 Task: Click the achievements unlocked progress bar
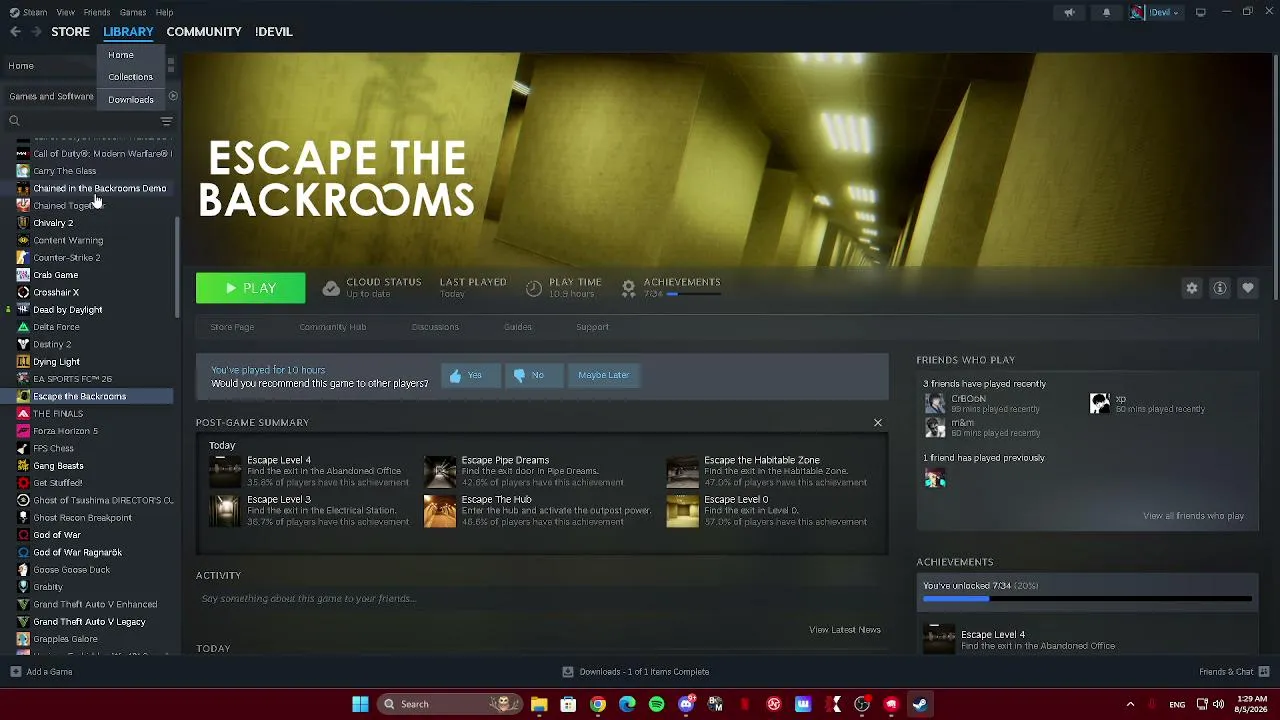[x=1087, y=599]
